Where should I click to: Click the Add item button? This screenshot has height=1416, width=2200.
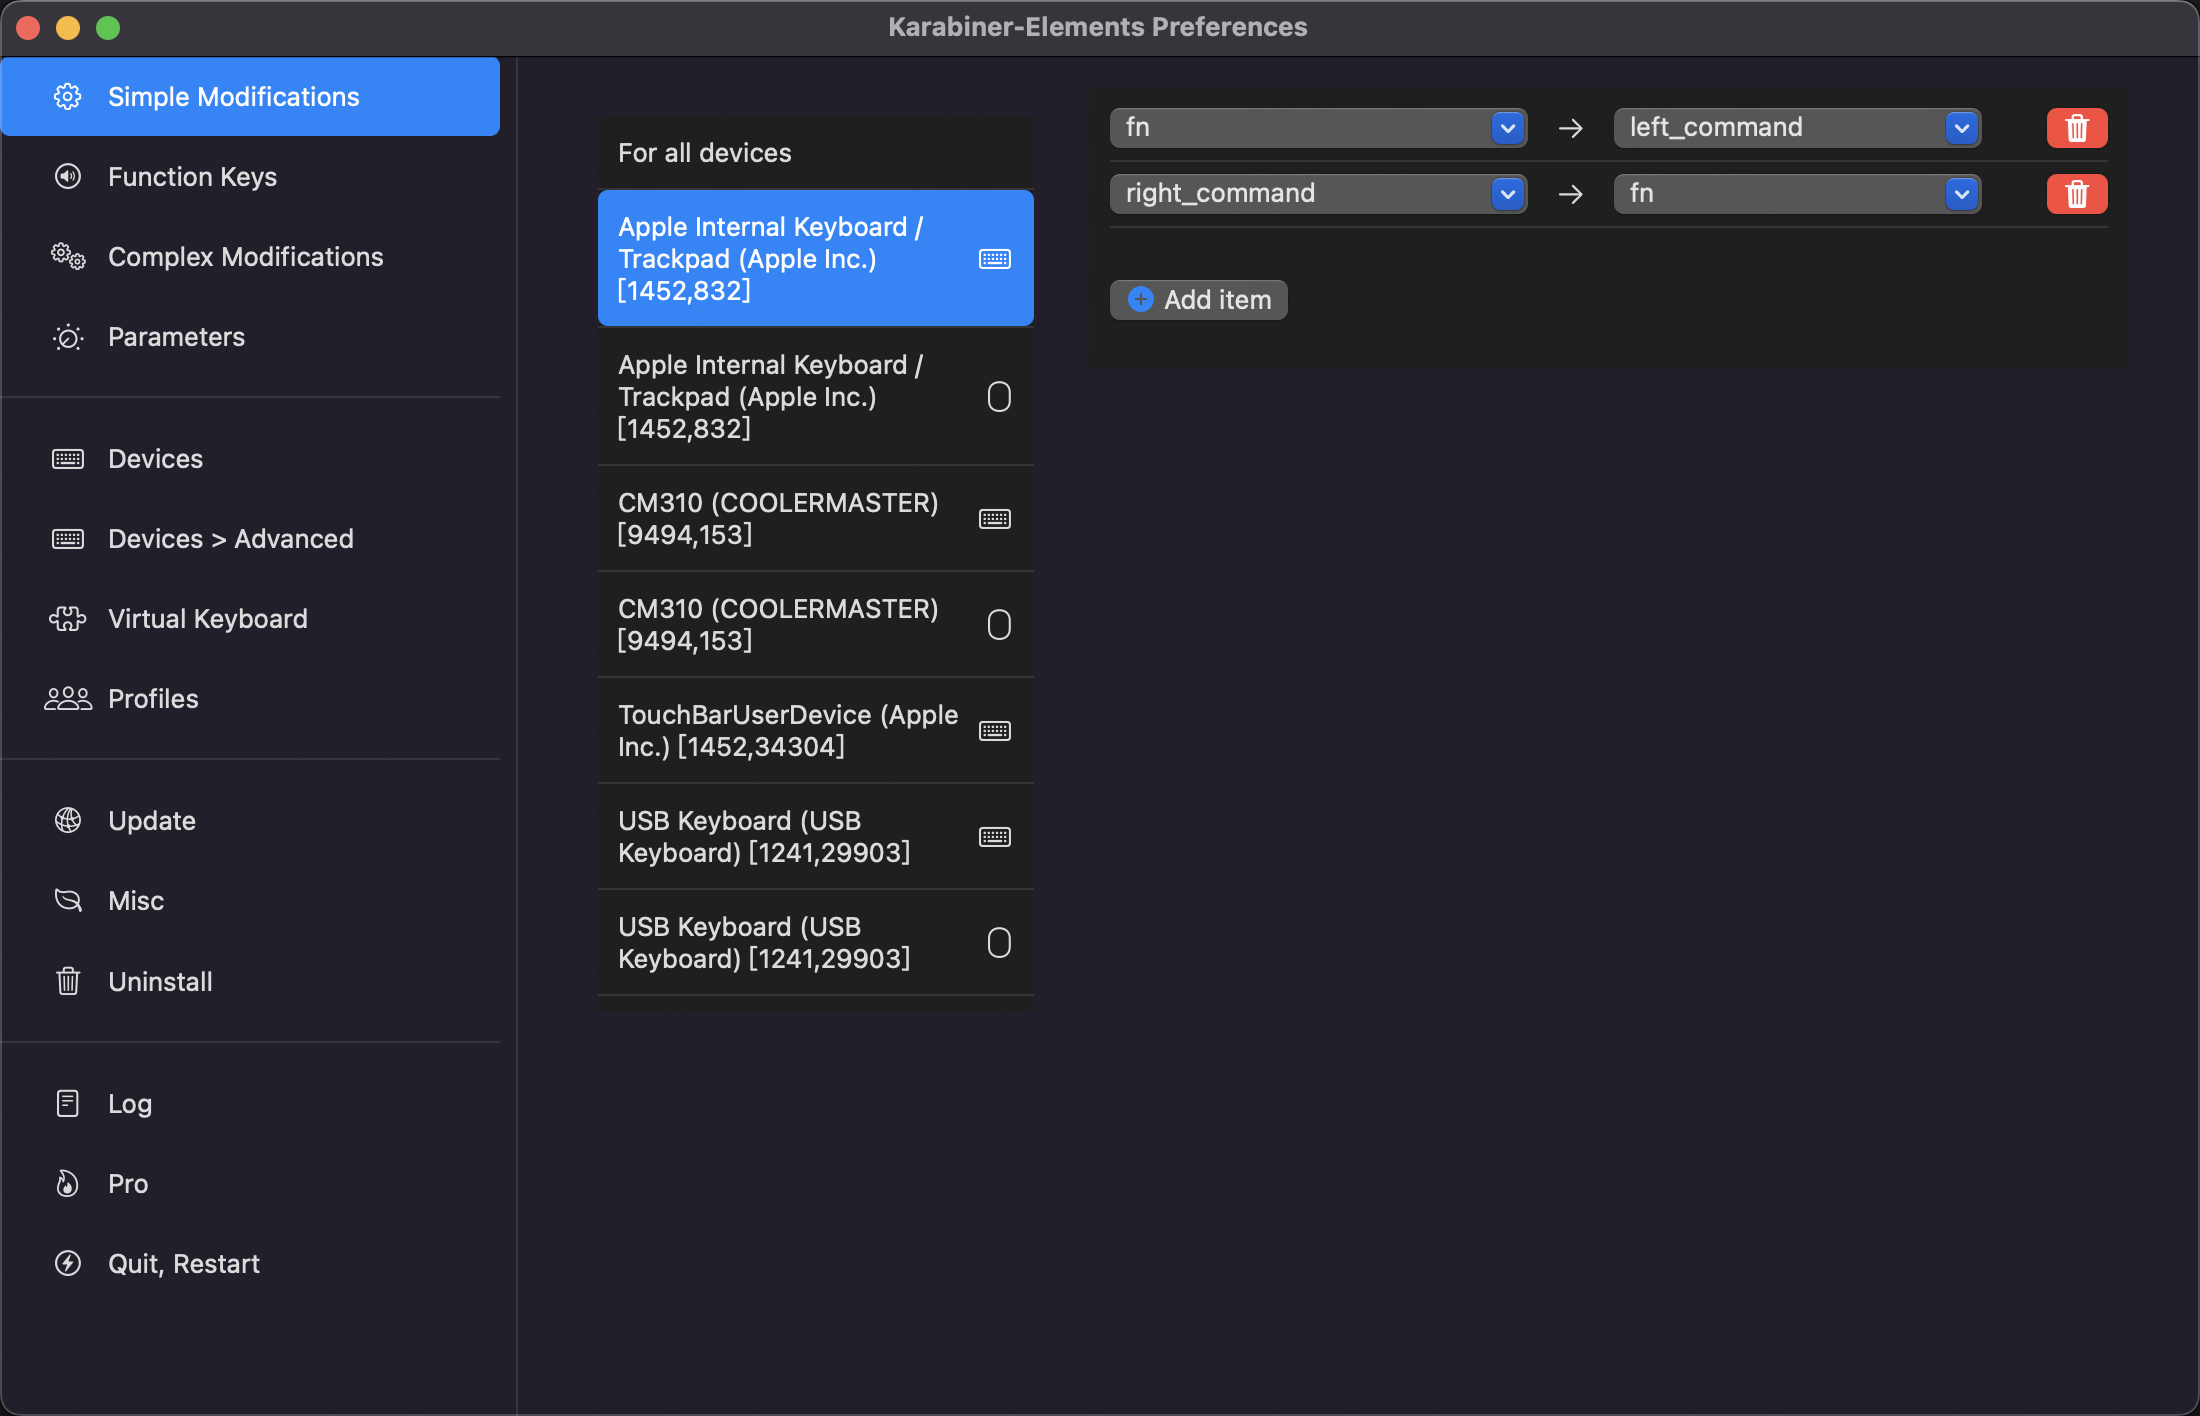point(1198,300)
